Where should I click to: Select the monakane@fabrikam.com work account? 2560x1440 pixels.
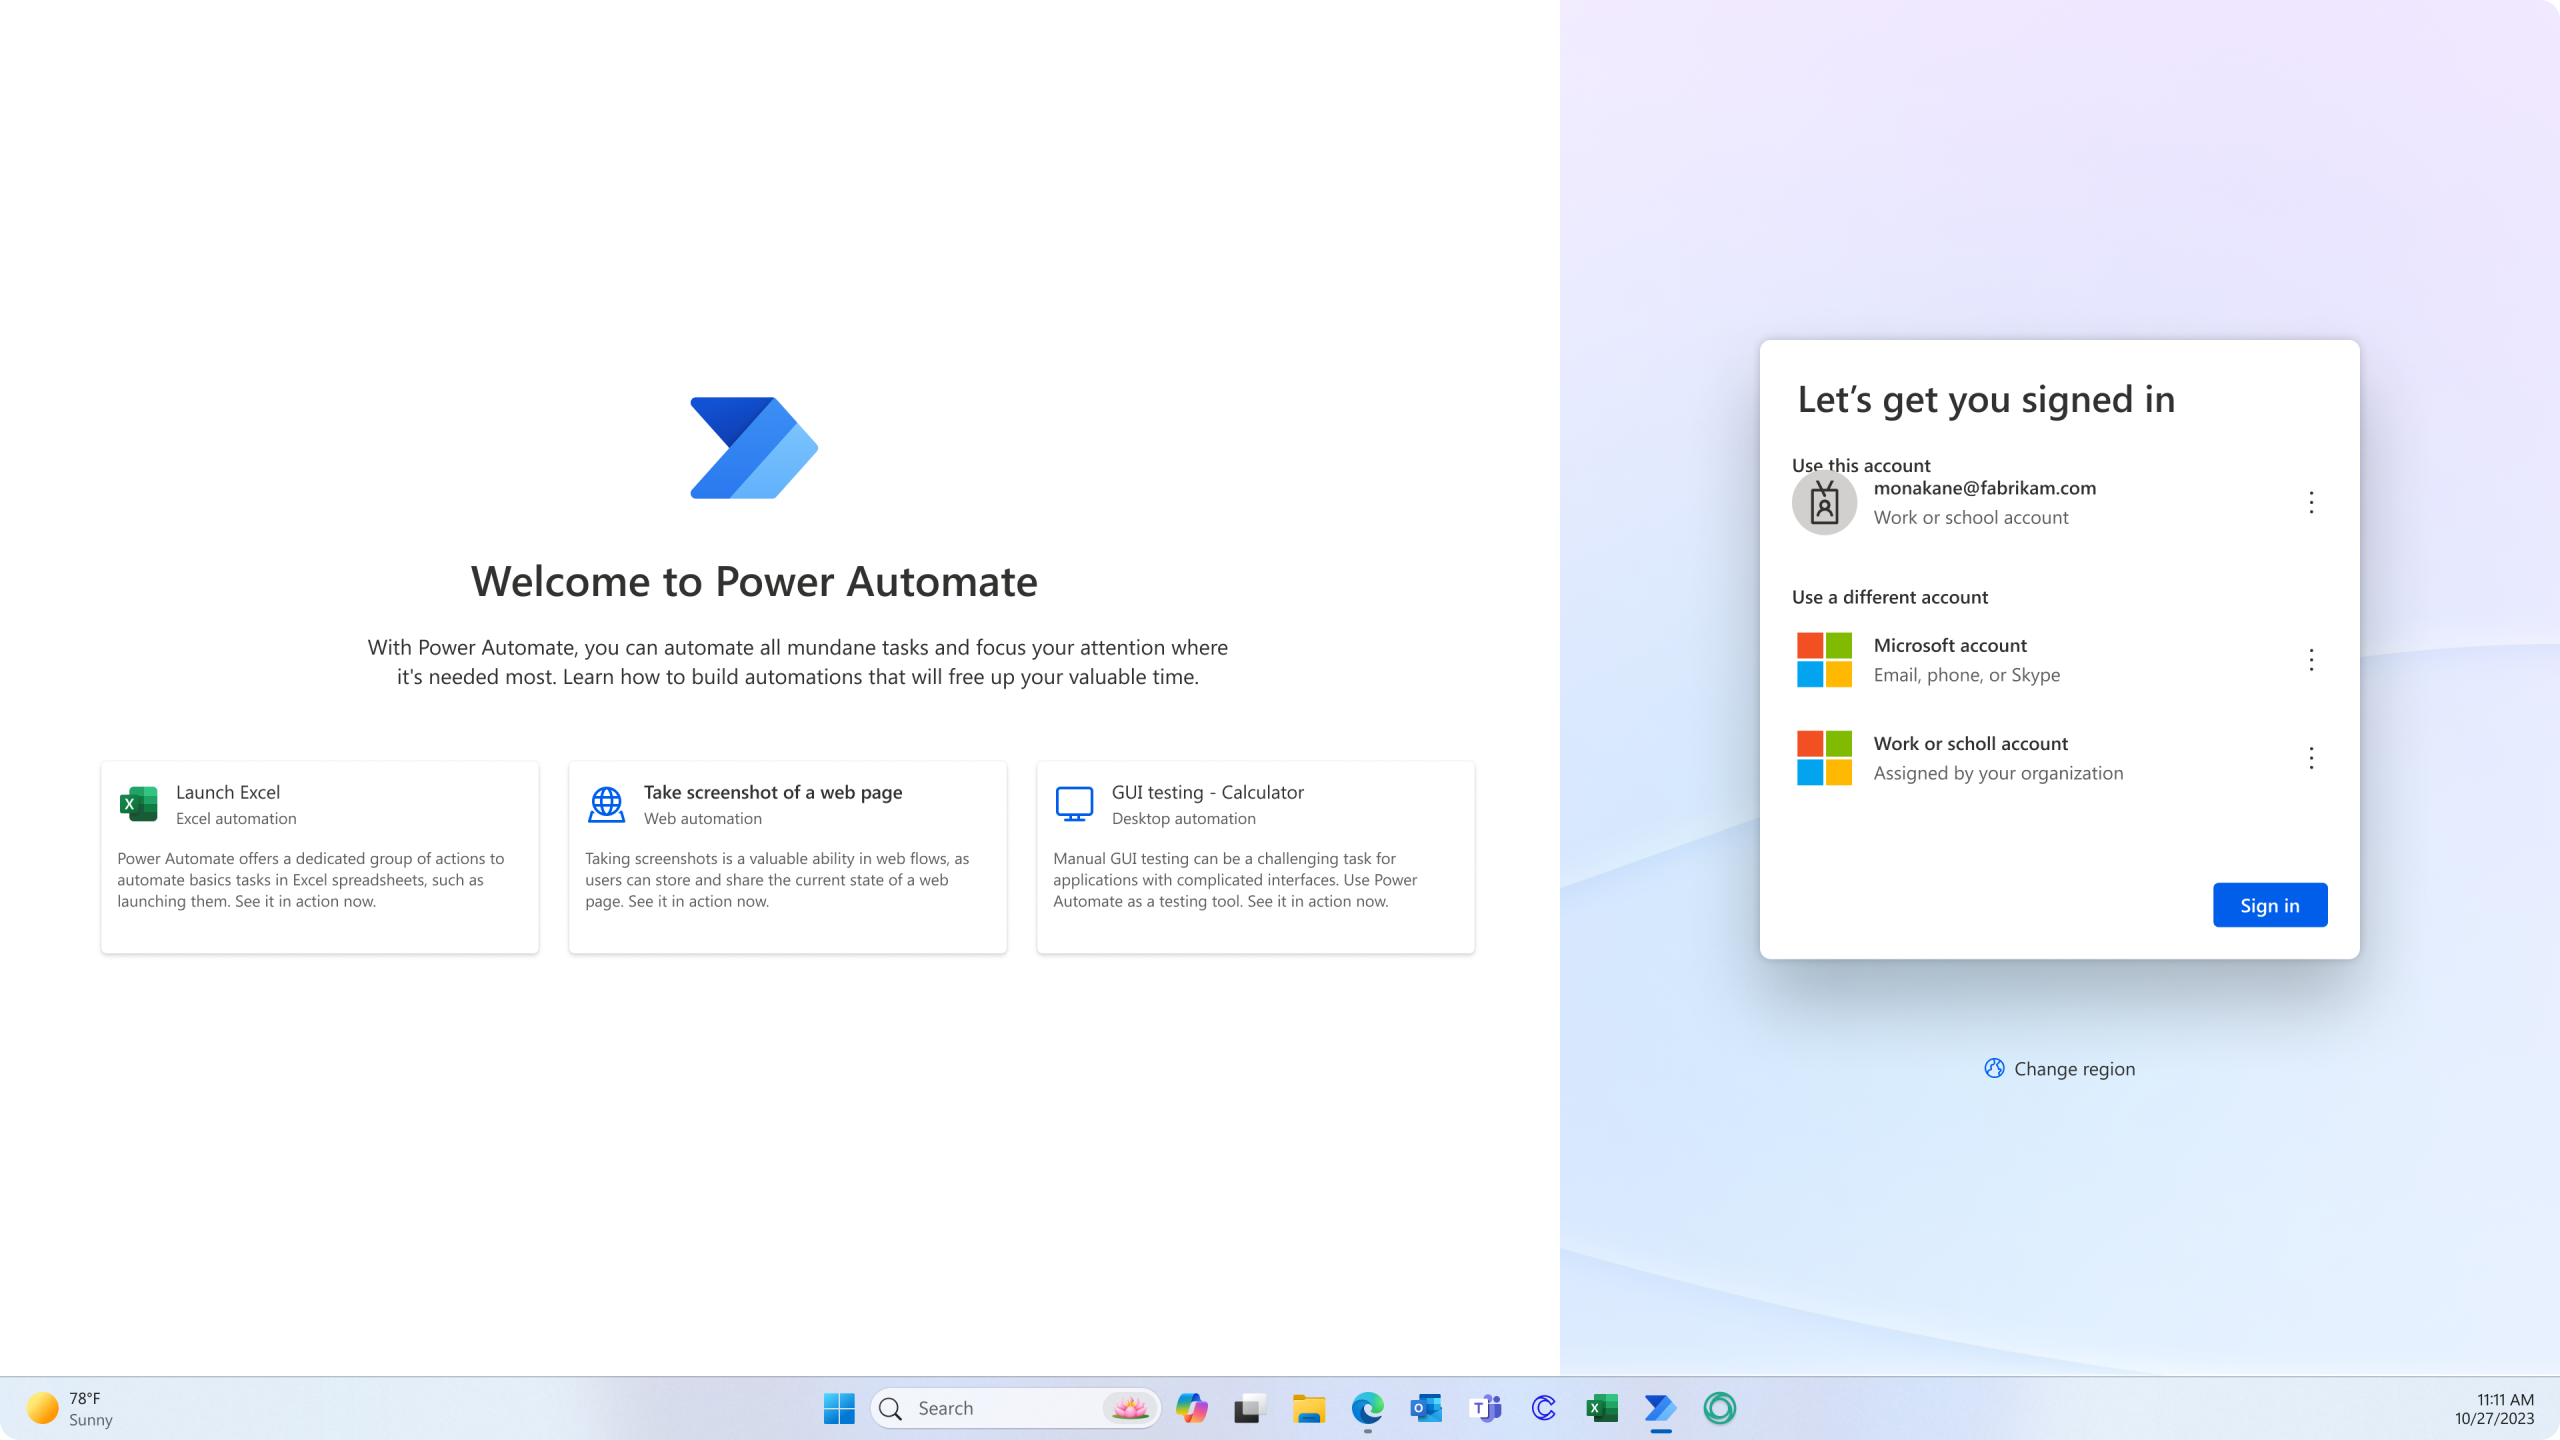tap(1984, 502)
